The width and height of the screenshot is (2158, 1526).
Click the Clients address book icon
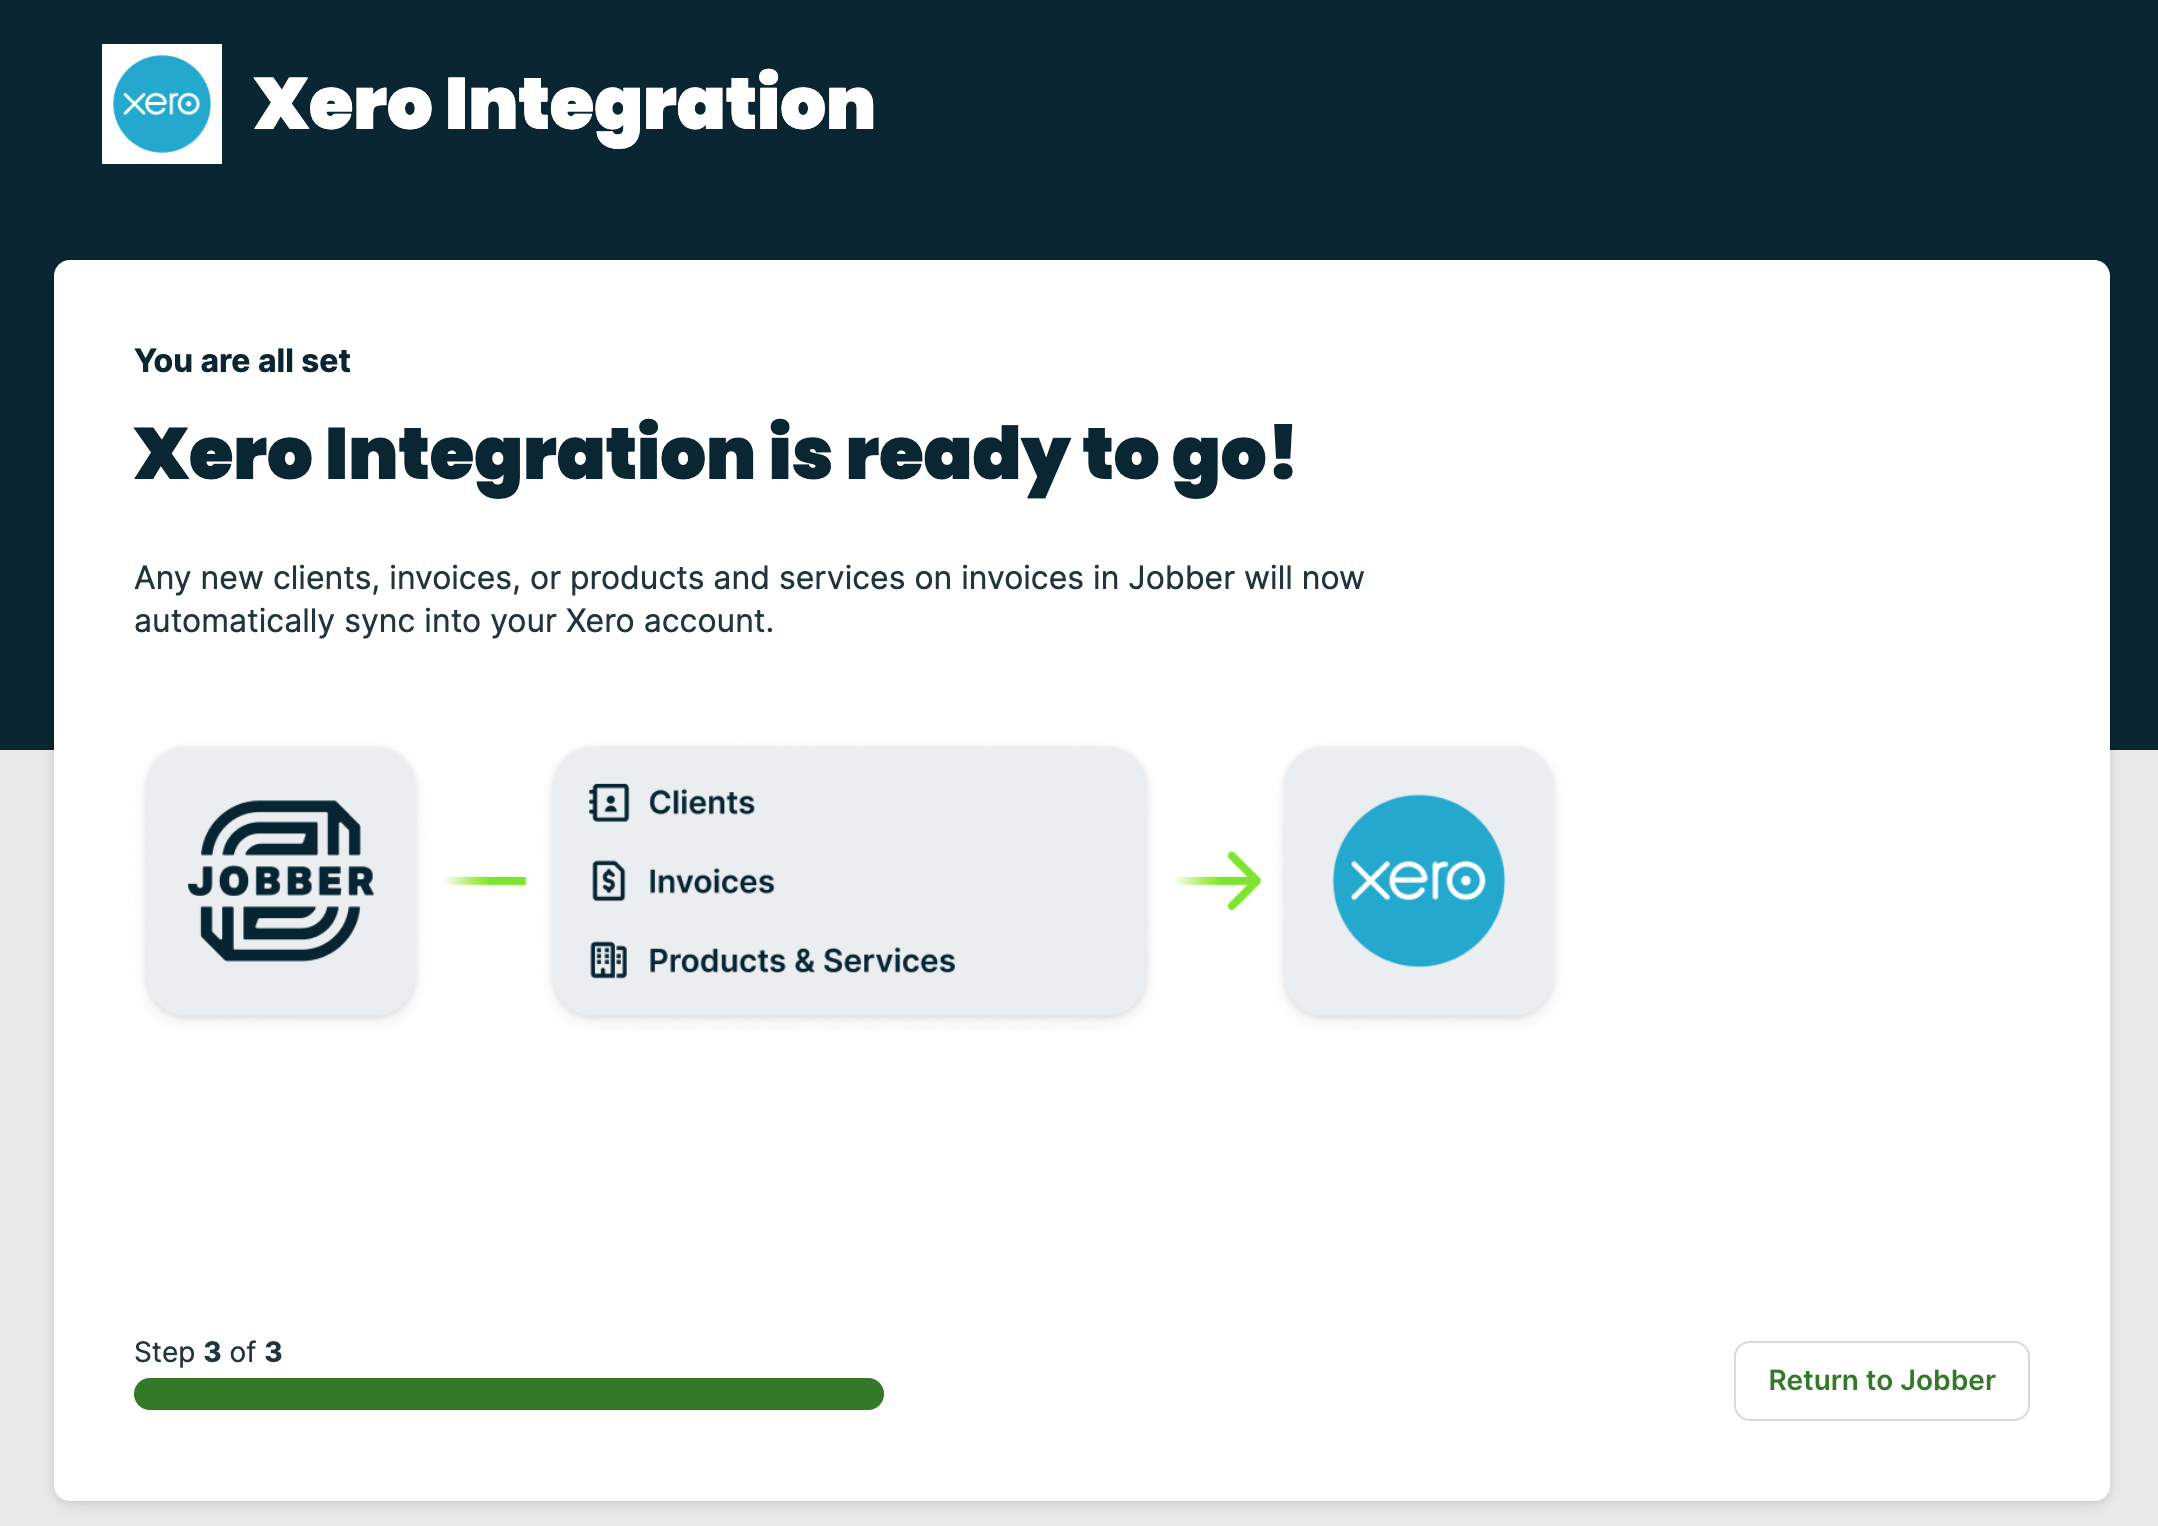[609, 802]
